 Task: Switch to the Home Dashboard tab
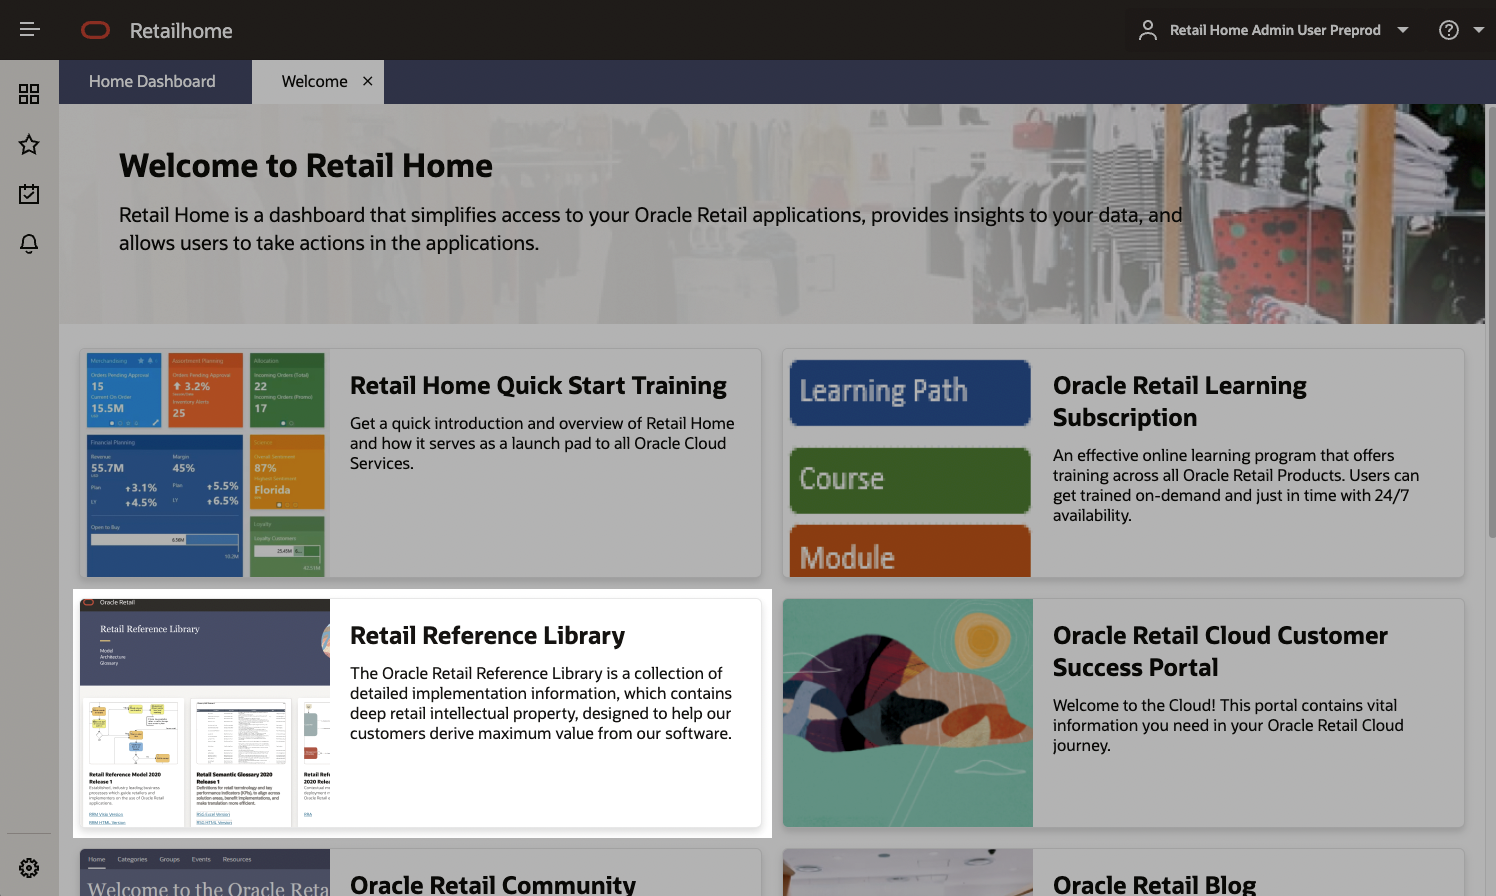tap(152, 82)
